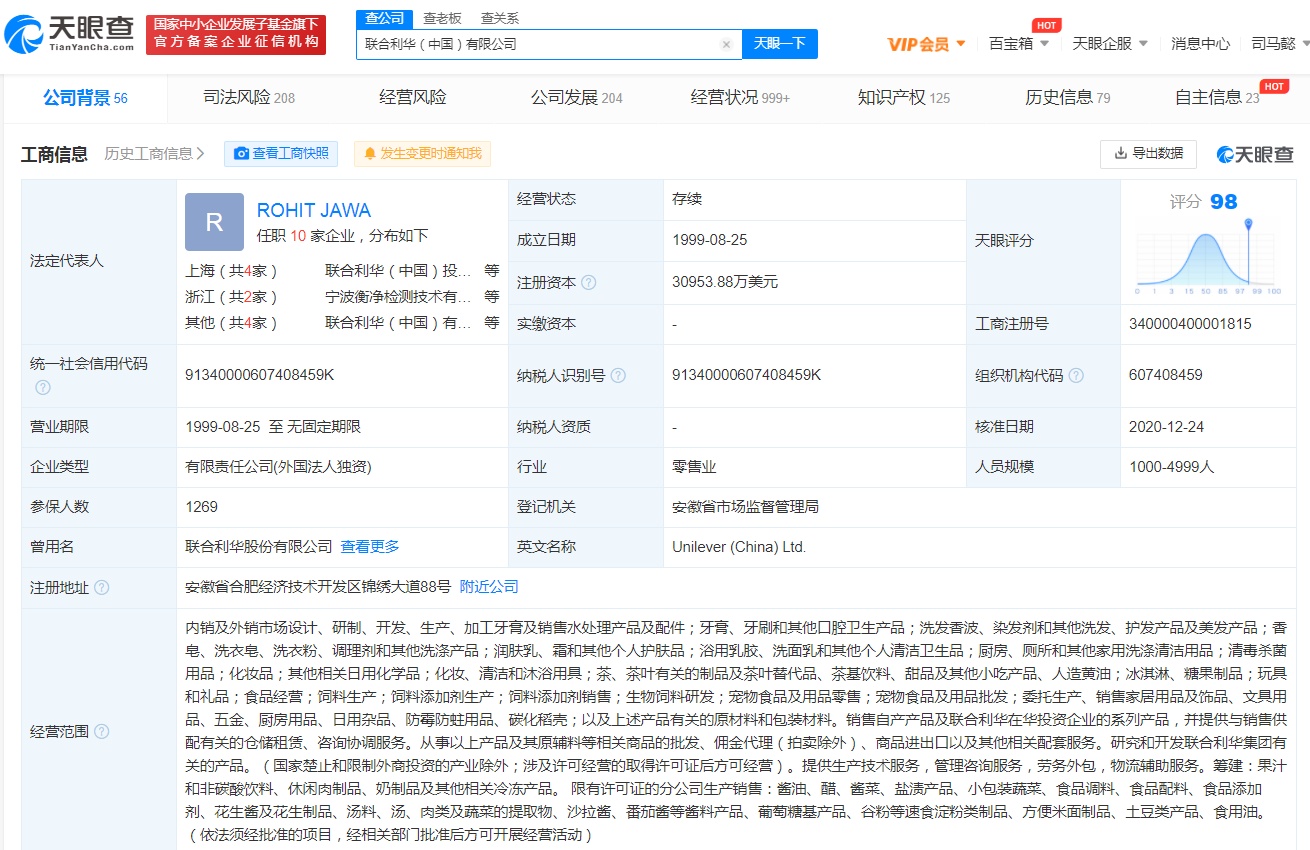The width and height of the screenshot is (1310, 850).
Task: Click the English name Unilever (China) Ltd.
Action: click(739, 547)
